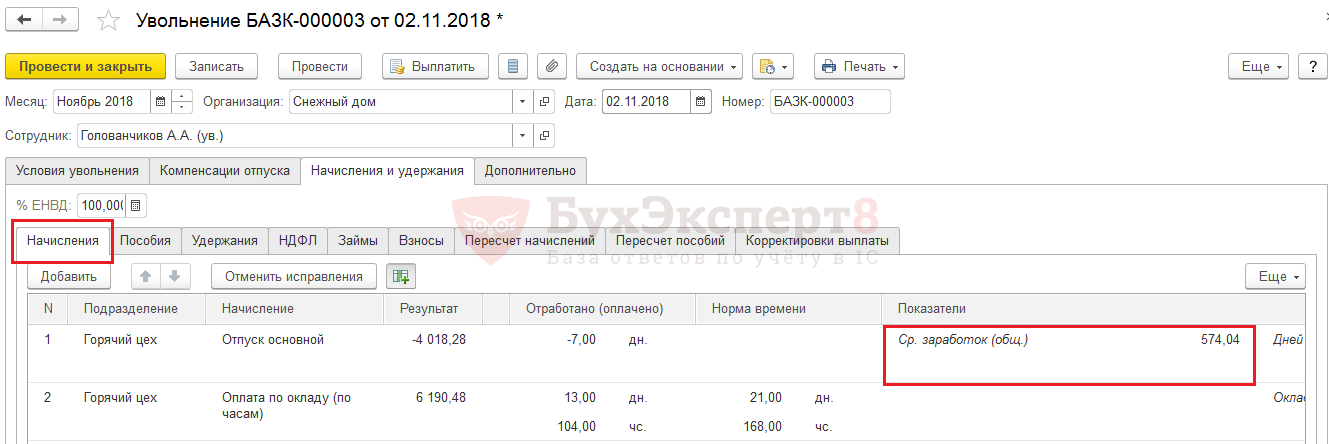Open the Корректировки выплаты sub-tab

pos(817,241)
